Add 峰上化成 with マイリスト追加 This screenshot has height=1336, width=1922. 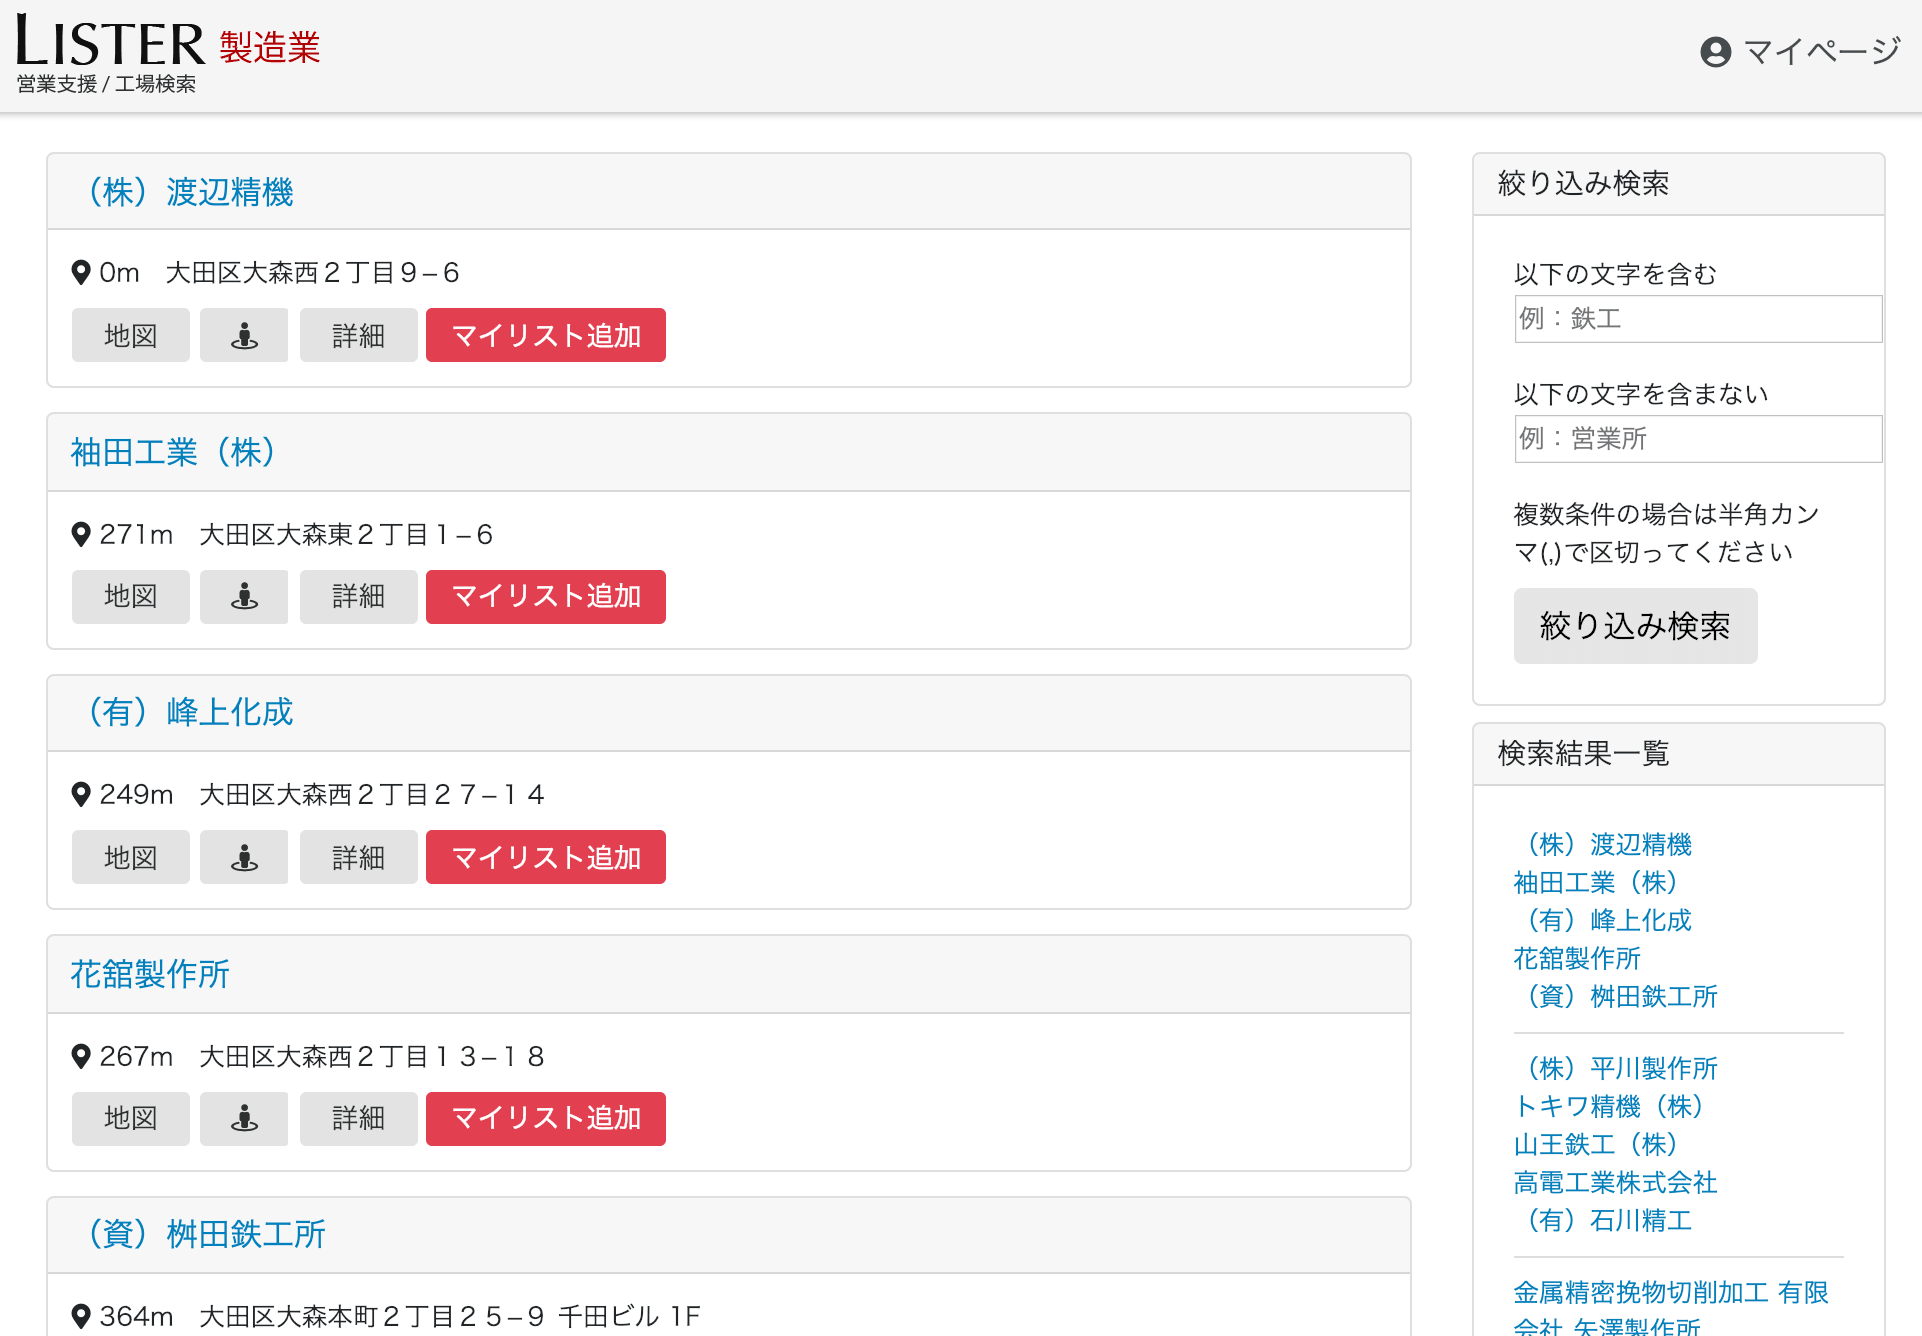click(546, 857)
